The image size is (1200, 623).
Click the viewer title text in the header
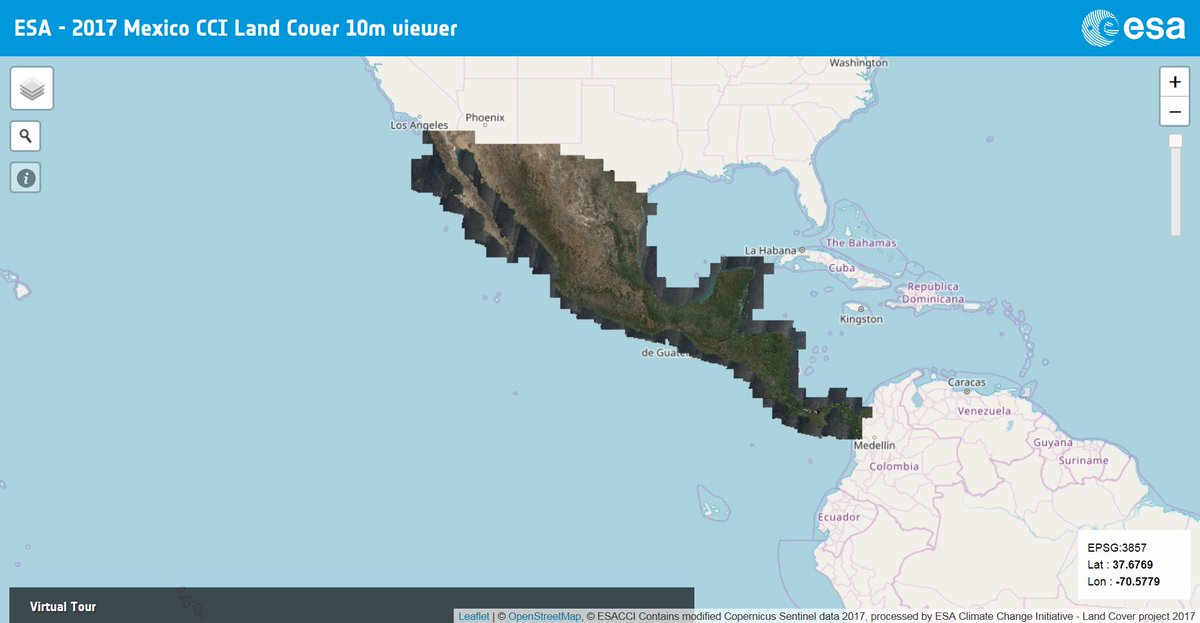(x=236, y=28)
